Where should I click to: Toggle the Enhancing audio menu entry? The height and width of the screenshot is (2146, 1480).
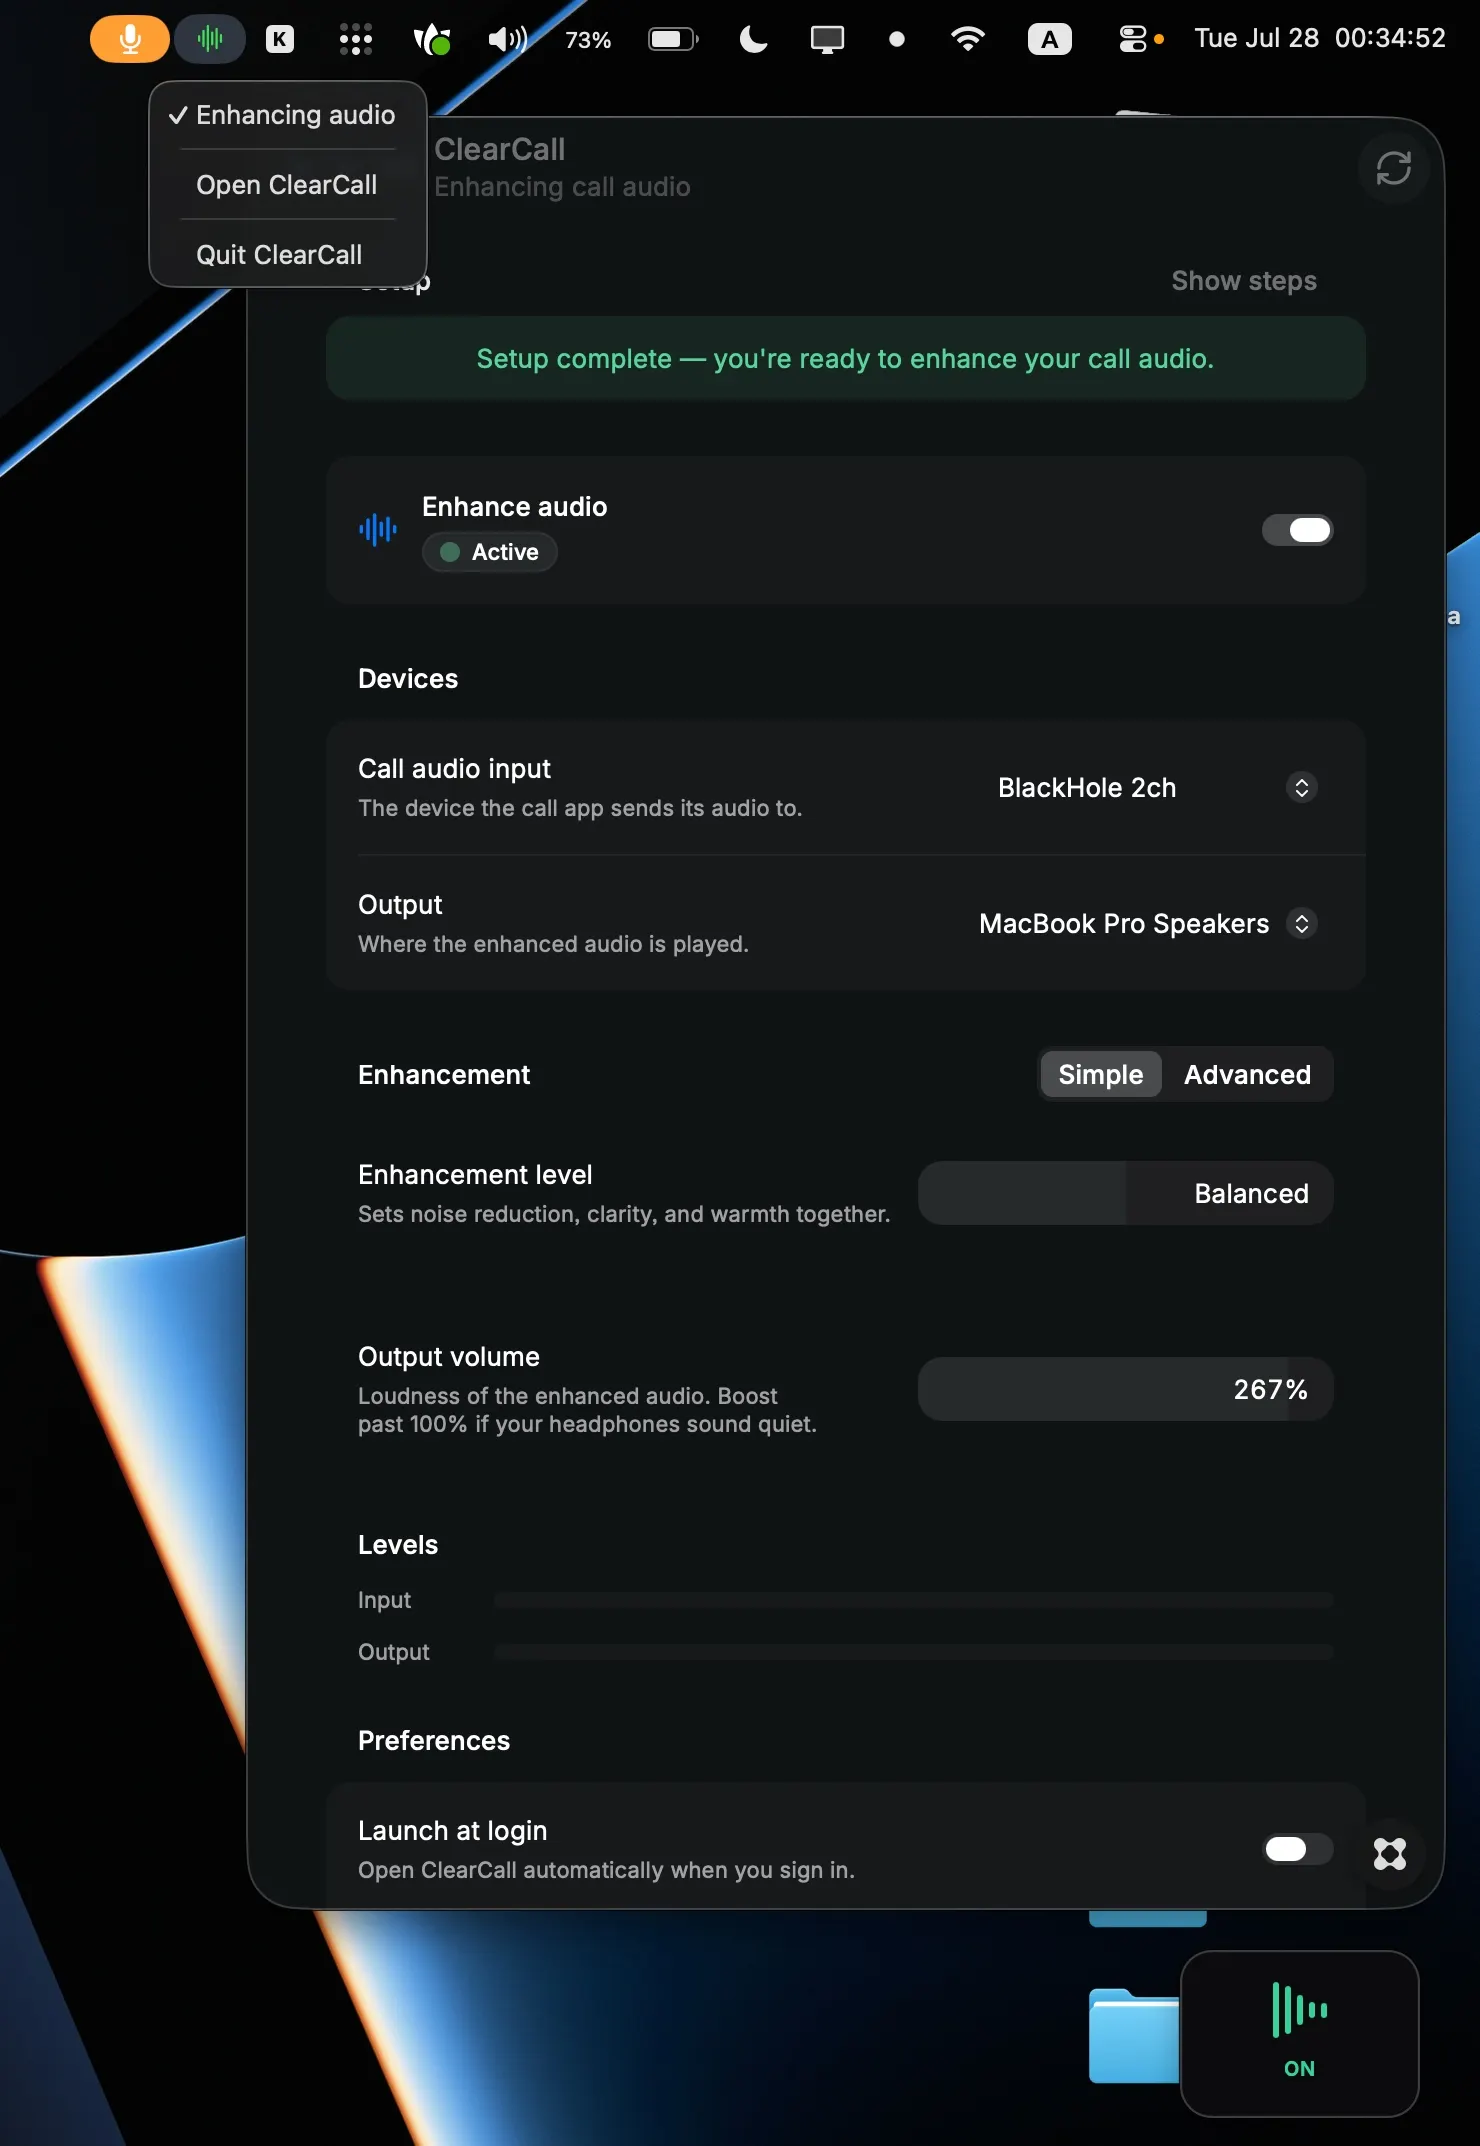tap(288, 115)
